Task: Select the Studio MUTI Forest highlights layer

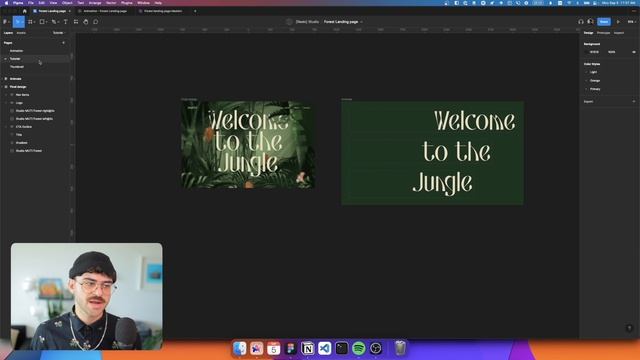Action: [x=35, y=111]
